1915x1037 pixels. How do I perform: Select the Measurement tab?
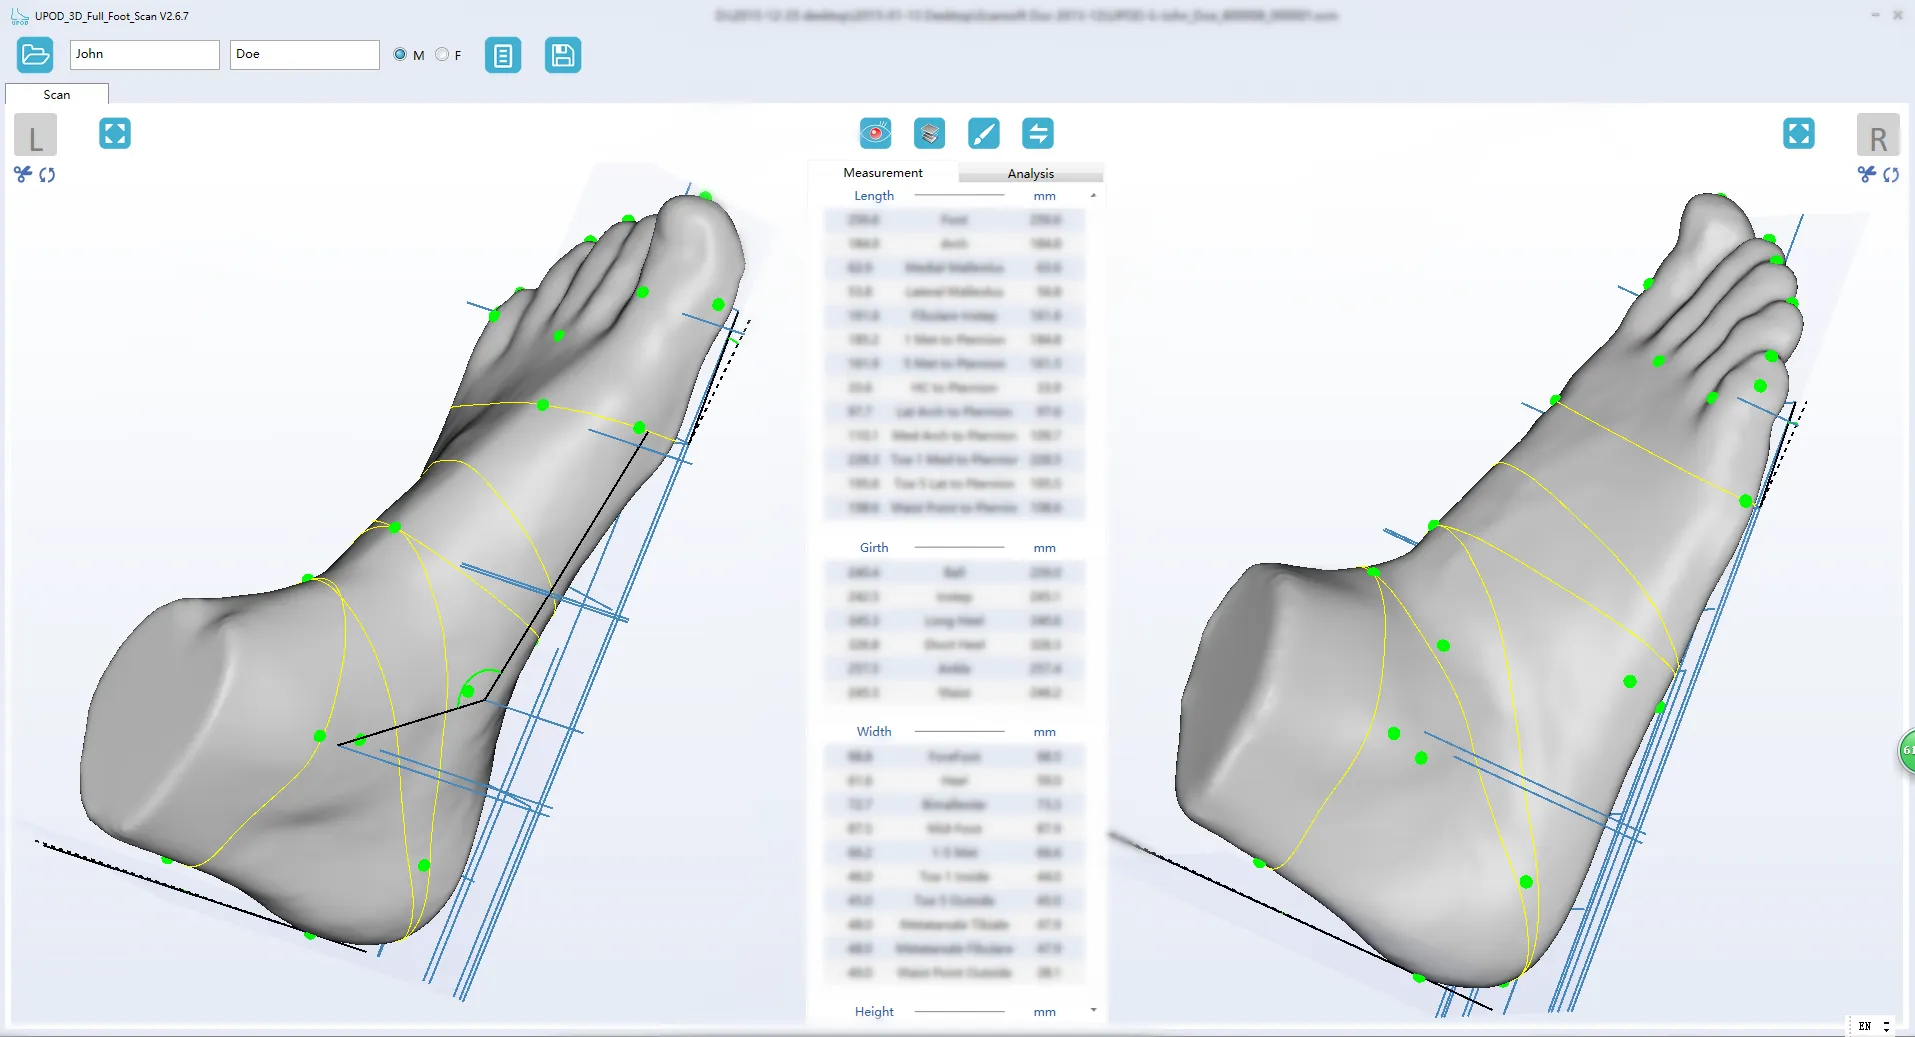pyautogui.click(x=883, y=173)
